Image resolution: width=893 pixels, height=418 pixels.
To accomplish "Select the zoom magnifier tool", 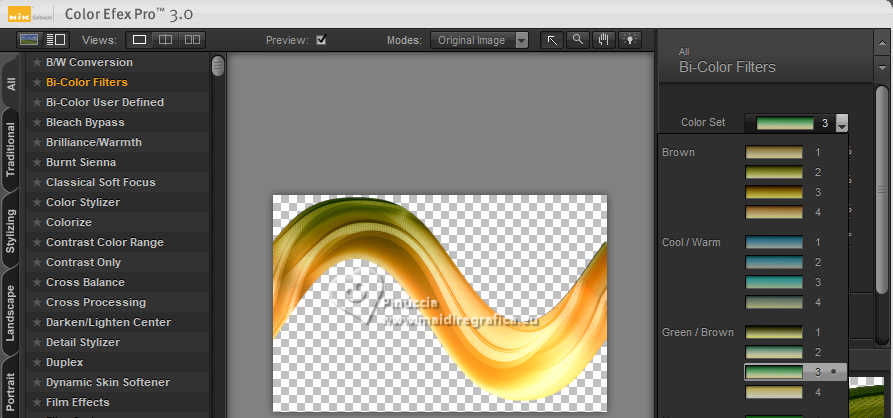I will pos(578,40).
